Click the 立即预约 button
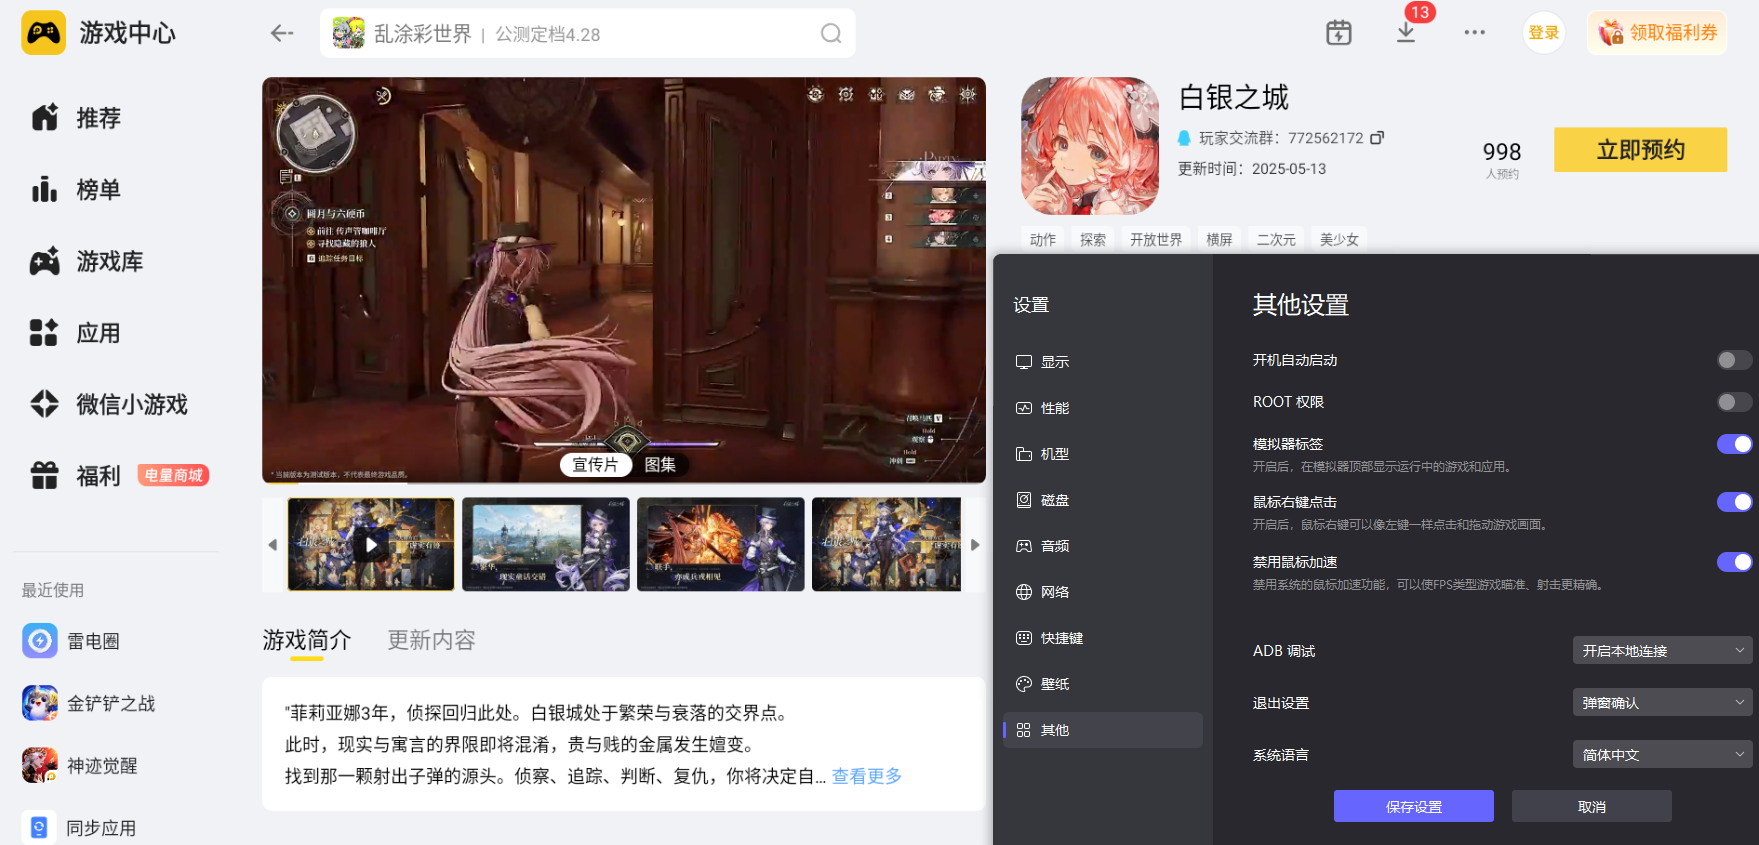Viewport: 1759px width, 845px height. point(1640,150)
